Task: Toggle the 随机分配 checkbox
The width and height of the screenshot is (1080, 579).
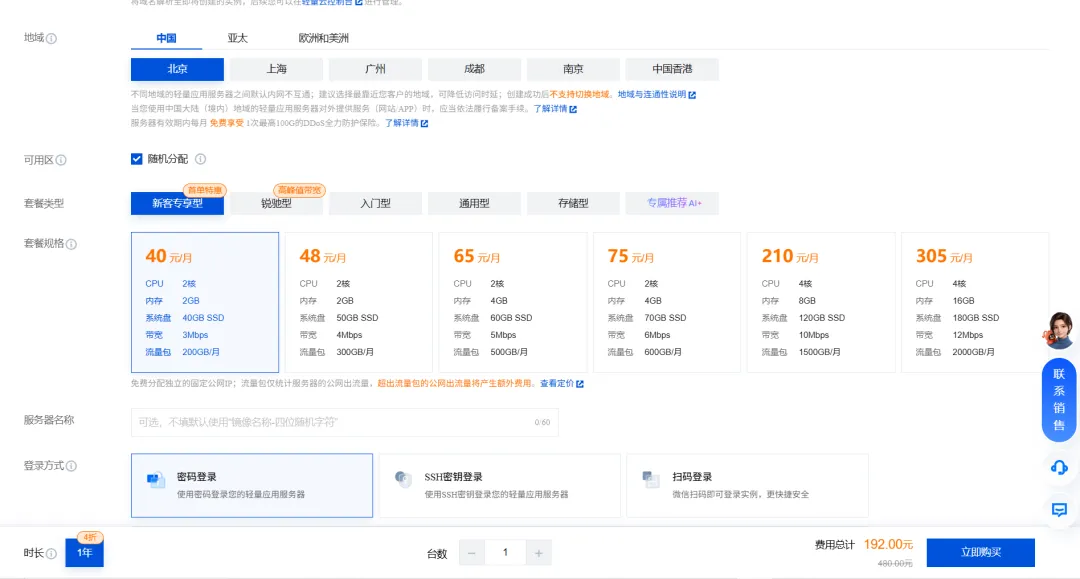Action: pos(136,159)
